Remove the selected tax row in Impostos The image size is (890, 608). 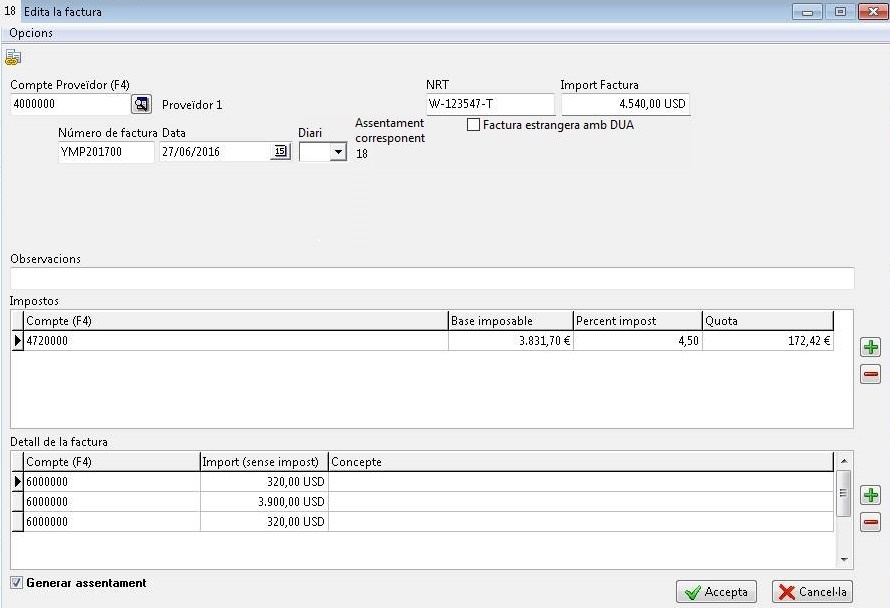tap(871, 374)
